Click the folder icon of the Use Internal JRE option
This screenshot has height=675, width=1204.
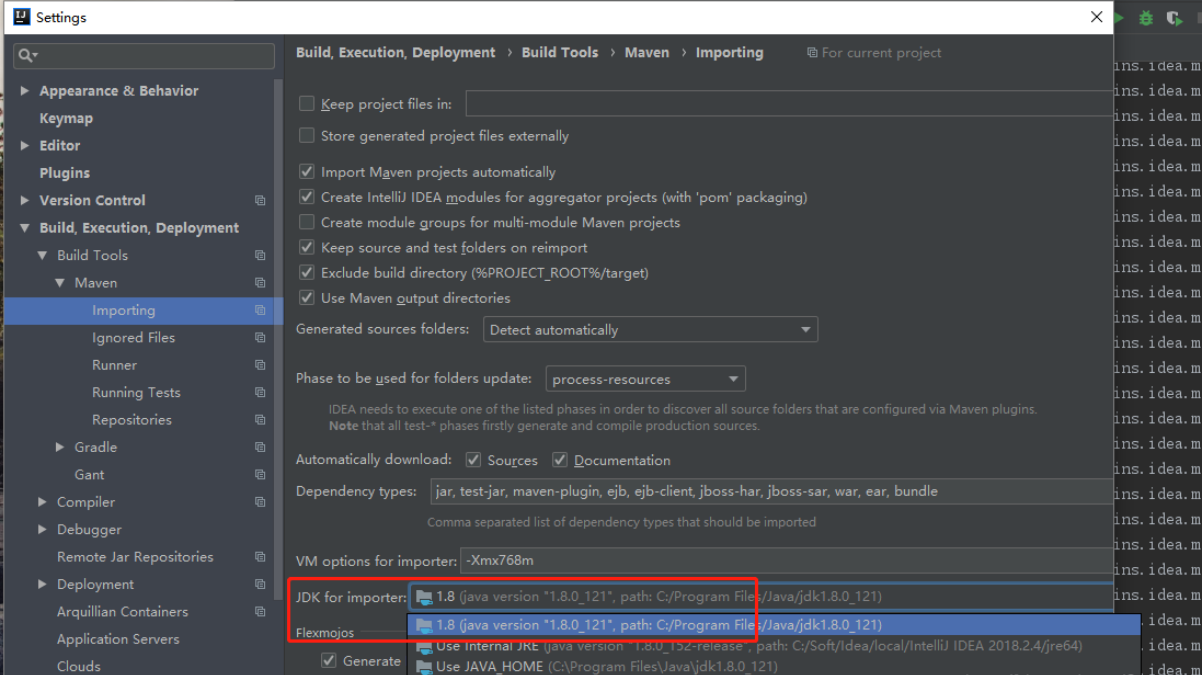pyautogui.click(x=424, y=646)
